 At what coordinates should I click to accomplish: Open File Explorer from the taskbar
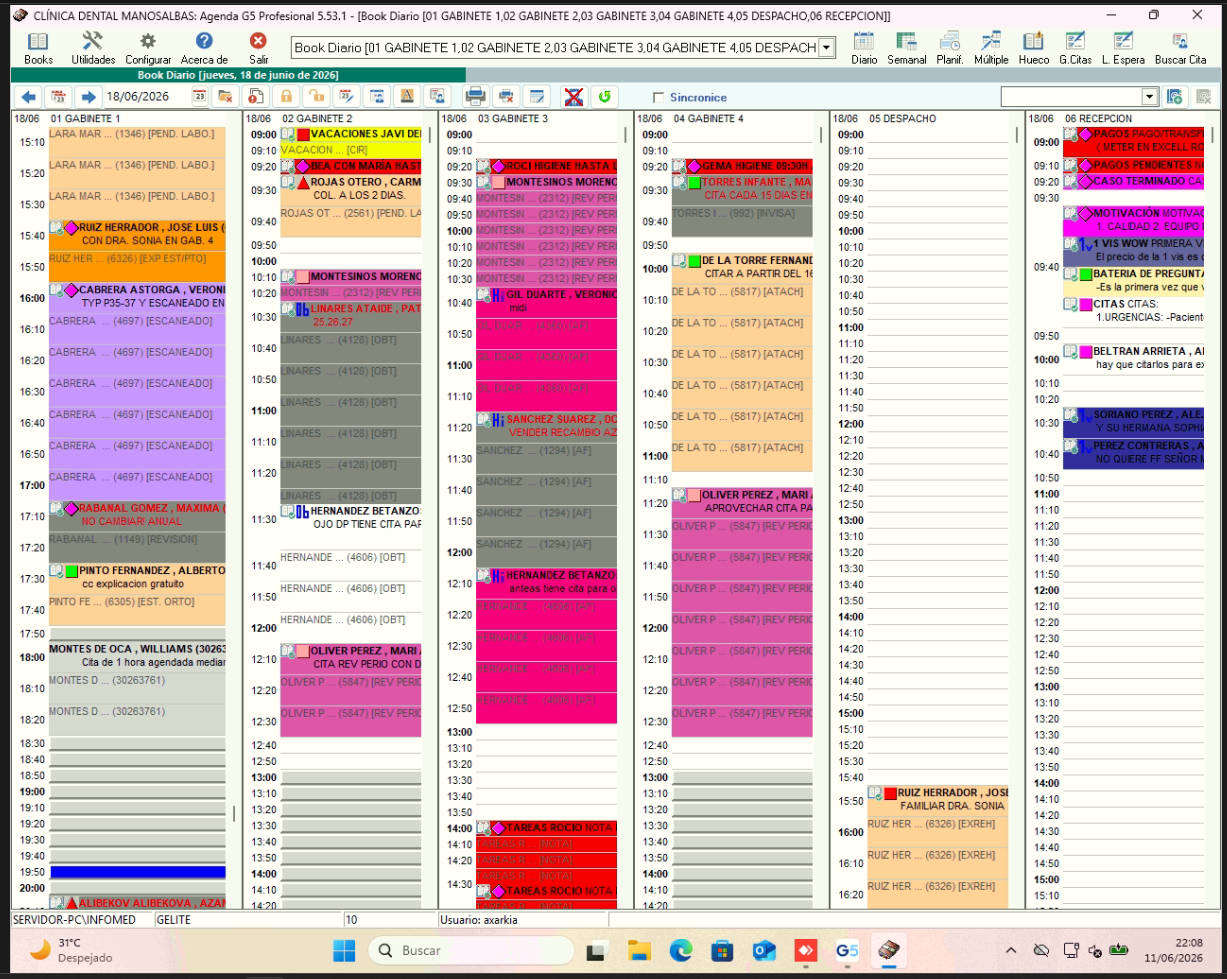click(x=639, y=950)
